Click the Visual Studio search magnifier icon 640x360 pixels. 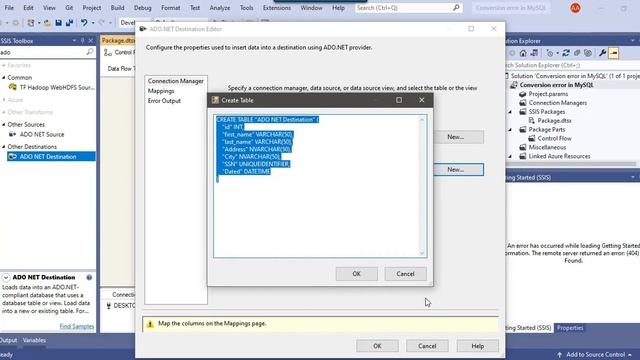[x=456, y=8]
